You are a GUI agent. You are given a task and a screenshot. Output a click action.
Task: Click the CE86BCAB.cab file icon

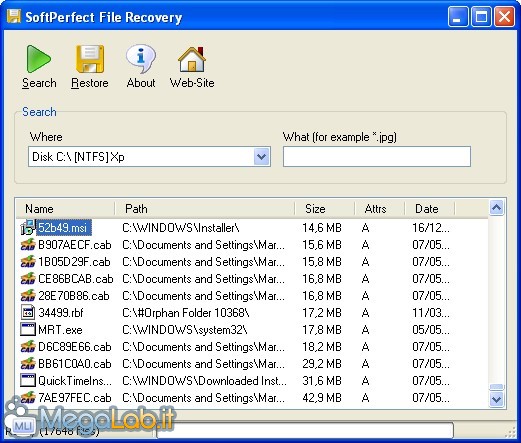coord(28,279)
